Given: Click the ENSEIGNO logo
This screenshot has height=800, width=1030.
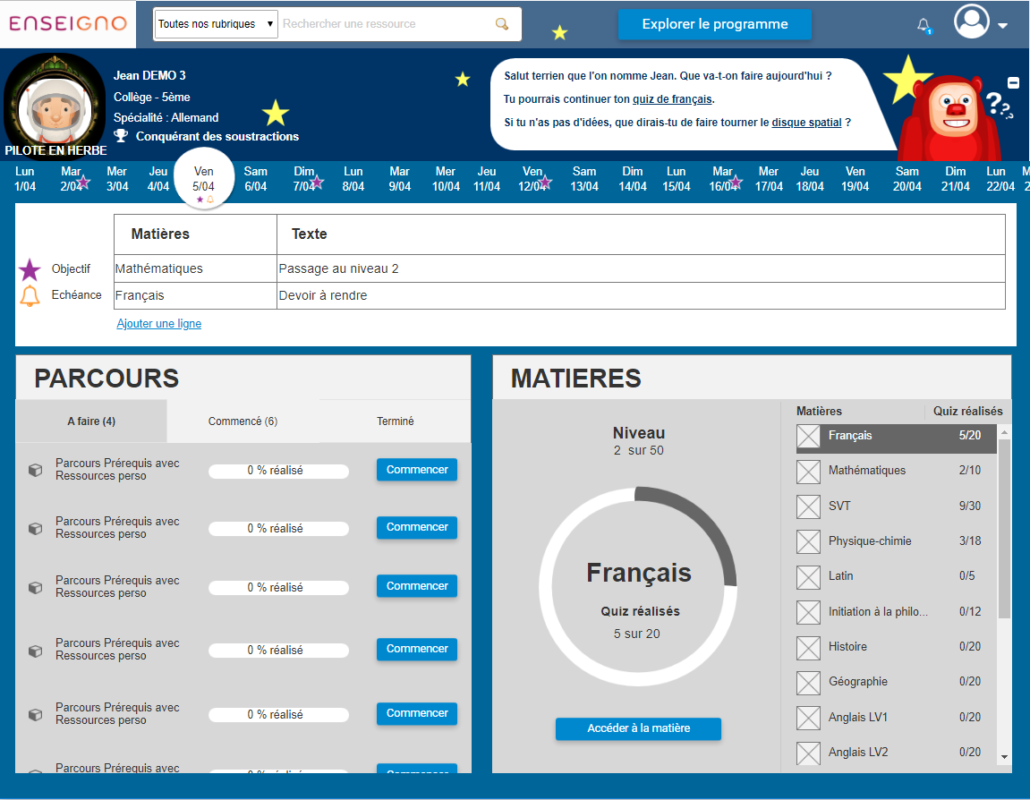Looking at the screenshot, I should (68, 23).
